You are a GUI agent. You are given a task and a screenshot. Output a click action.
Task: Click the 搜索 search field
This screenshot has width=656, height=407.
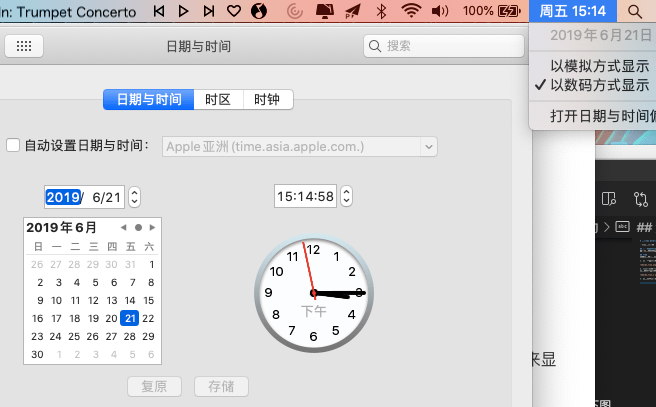tap(444, 46)
